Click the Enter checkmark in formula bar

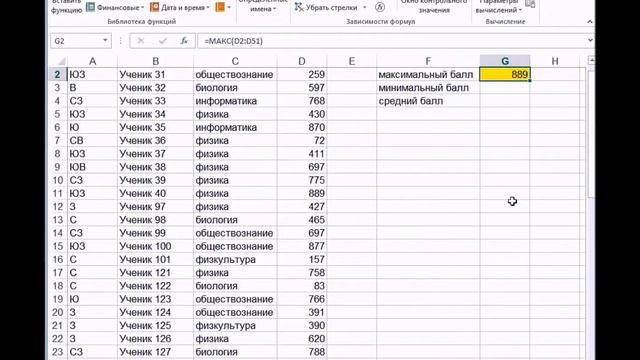pyautogui.click(x=163, y=41)
